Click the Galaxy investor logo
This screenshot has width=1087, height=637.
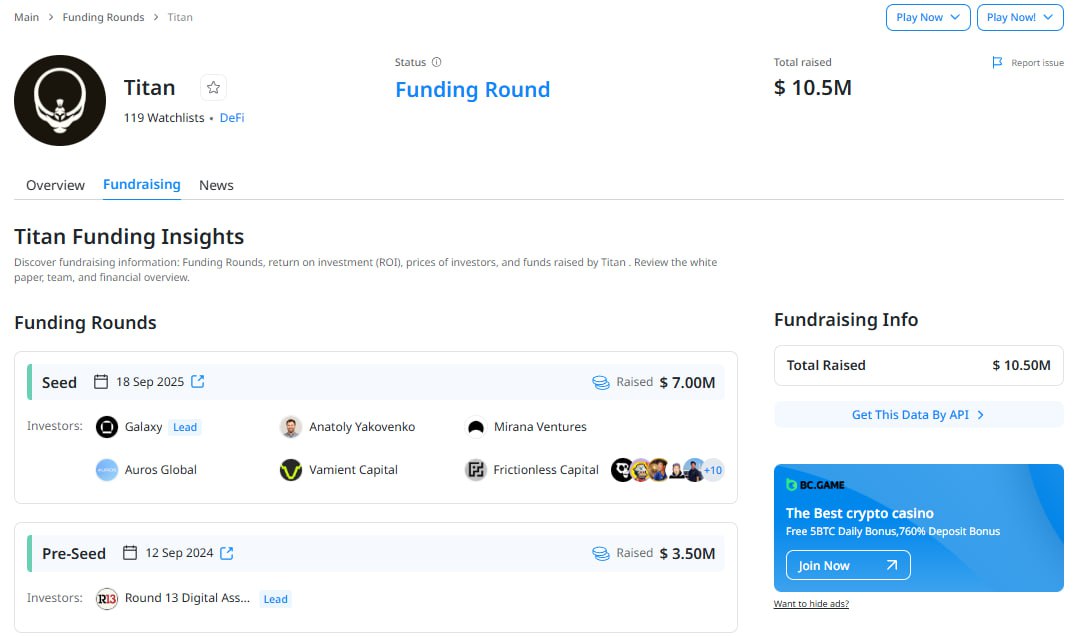107,427
